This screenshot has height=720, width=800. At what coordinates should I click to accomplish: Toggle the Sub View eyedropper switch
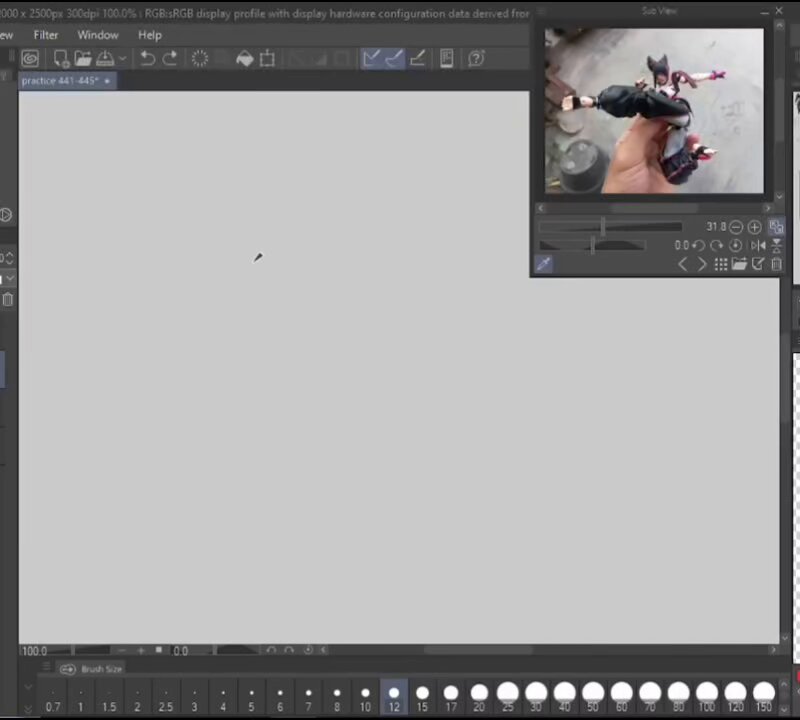pos(544,264)
